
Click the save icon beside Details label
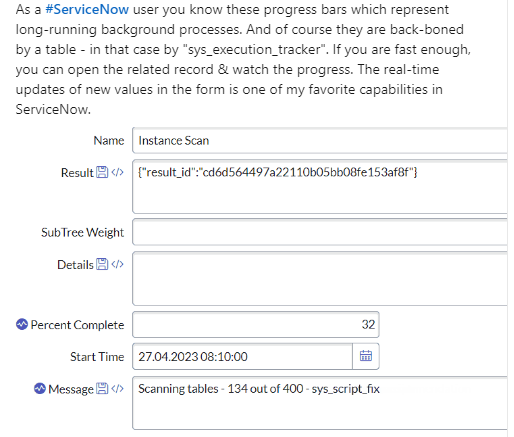click(102, 264)
